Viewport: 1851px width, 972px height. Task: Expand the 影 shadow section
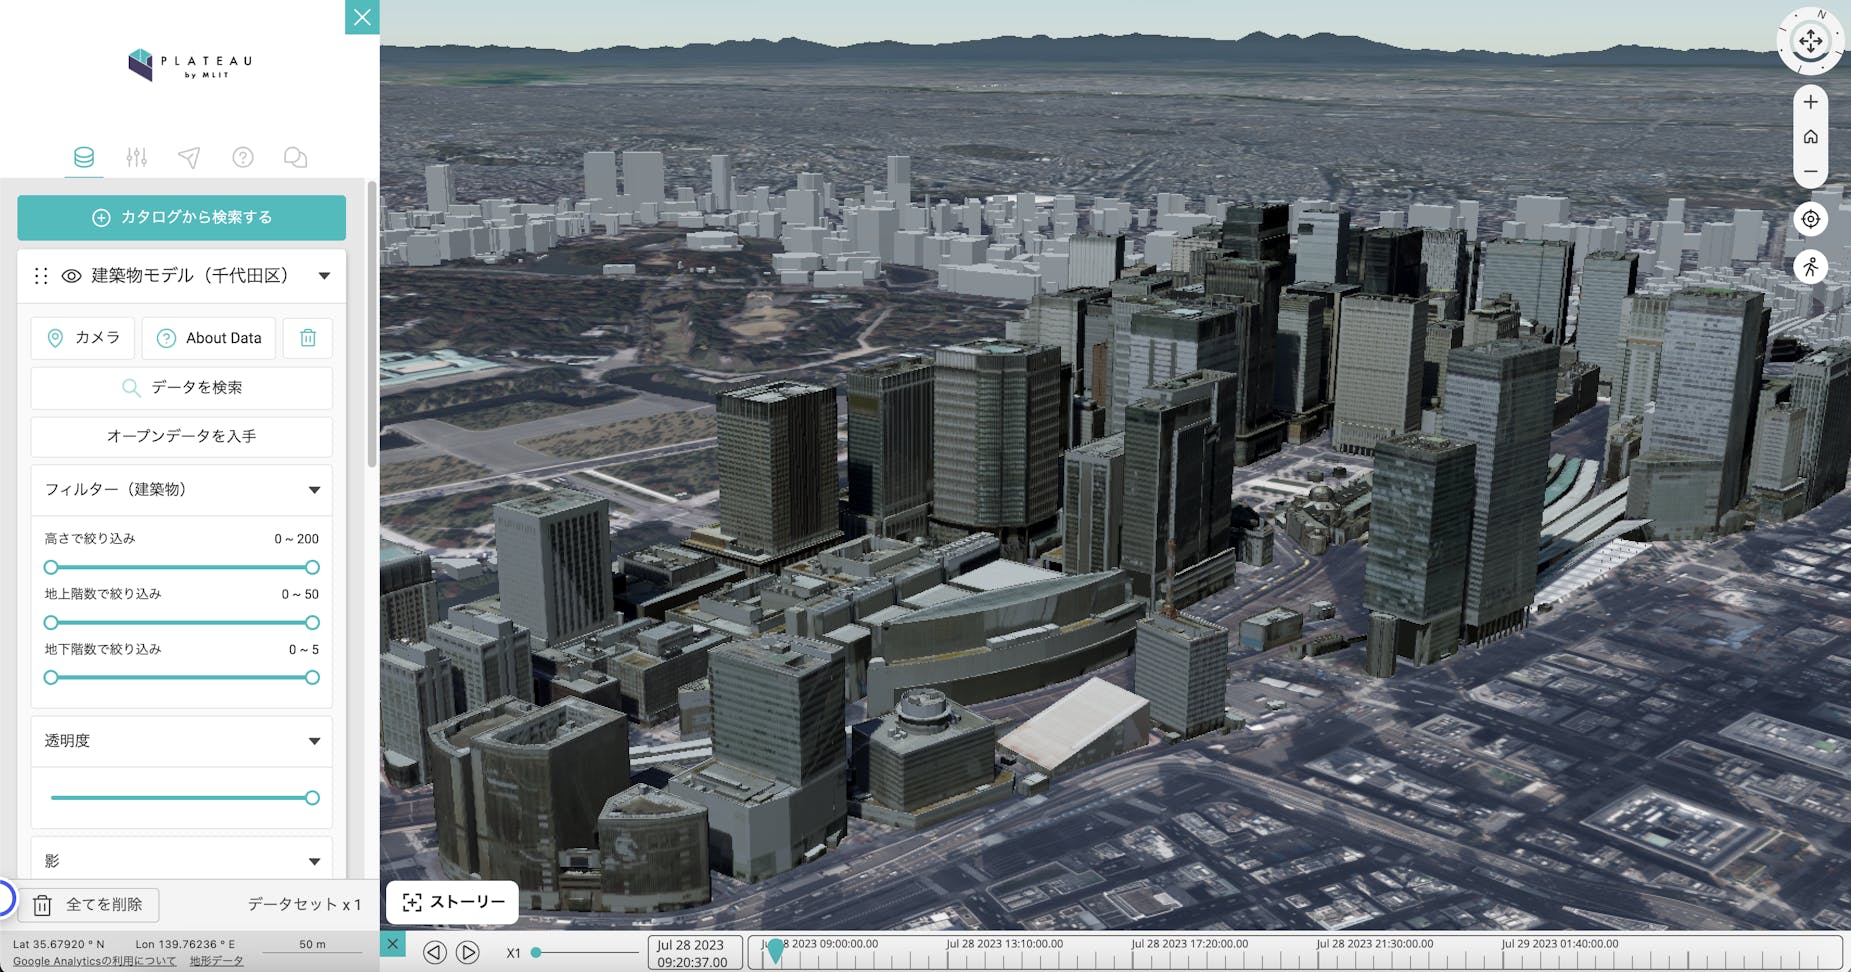tap(313, 859)
